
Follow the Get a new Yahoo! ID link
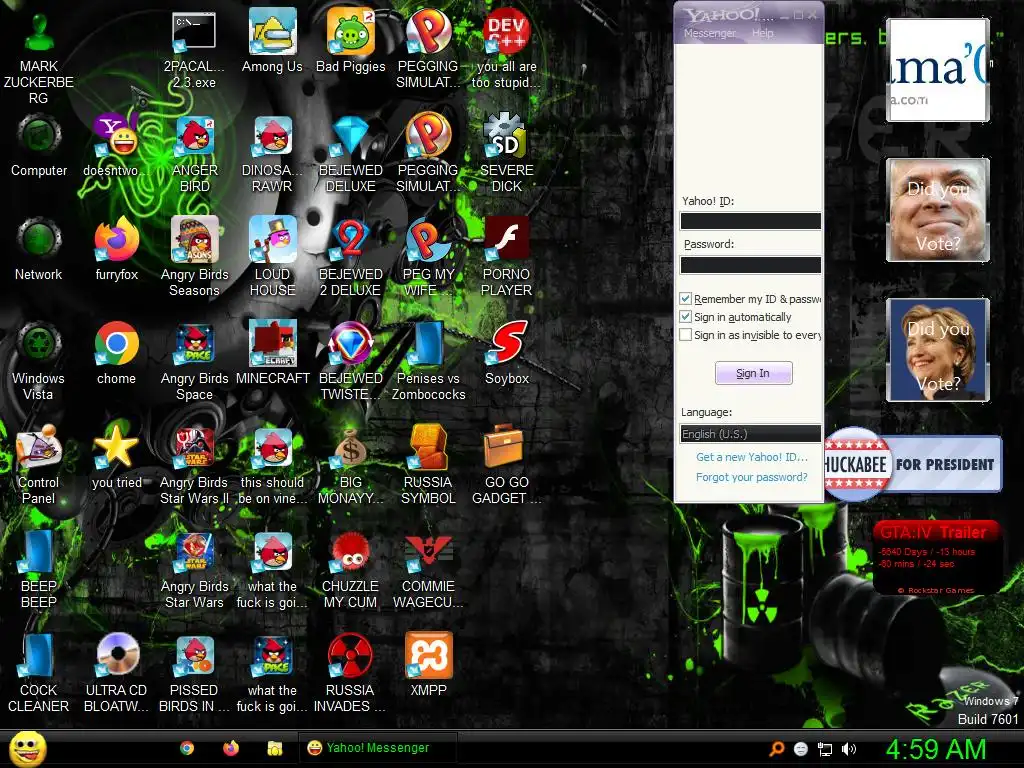[x=752, y=457]
